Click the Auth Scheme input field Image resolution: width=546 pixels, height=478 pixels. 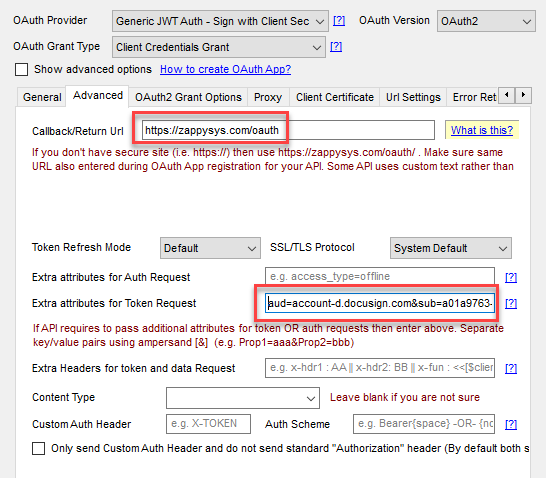424,424
